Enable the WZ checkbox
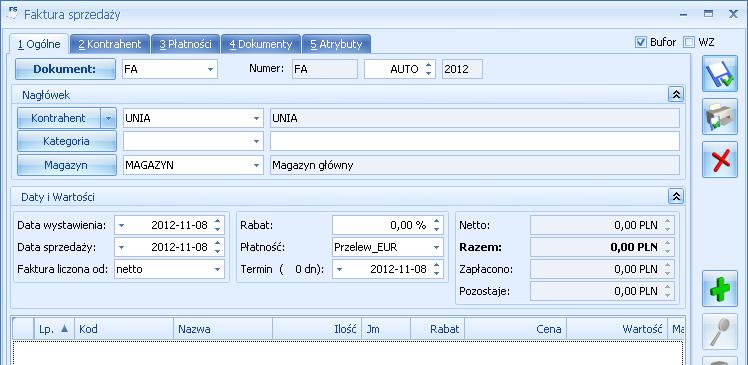748x365 pixels. pos(688,42)
